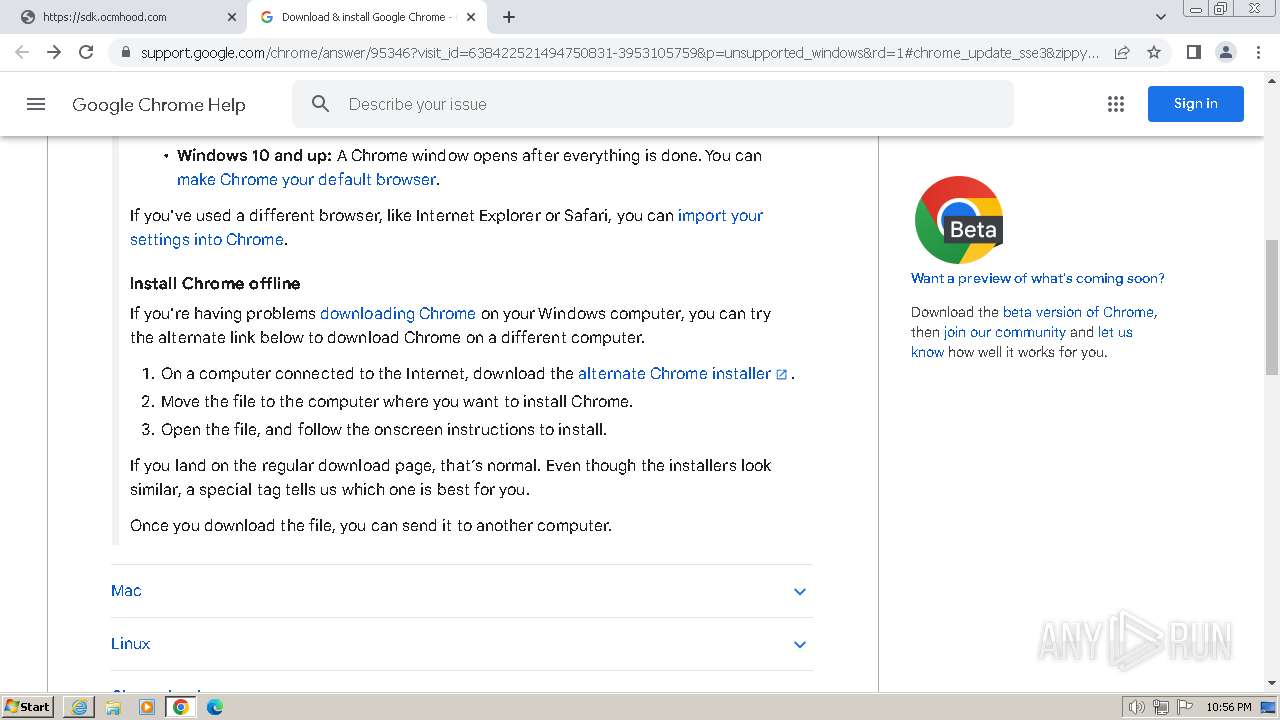Screen dimensions: 1280x720
Task: Click the vertical page scrollbar thumb
Action: tap(1272, 307)
